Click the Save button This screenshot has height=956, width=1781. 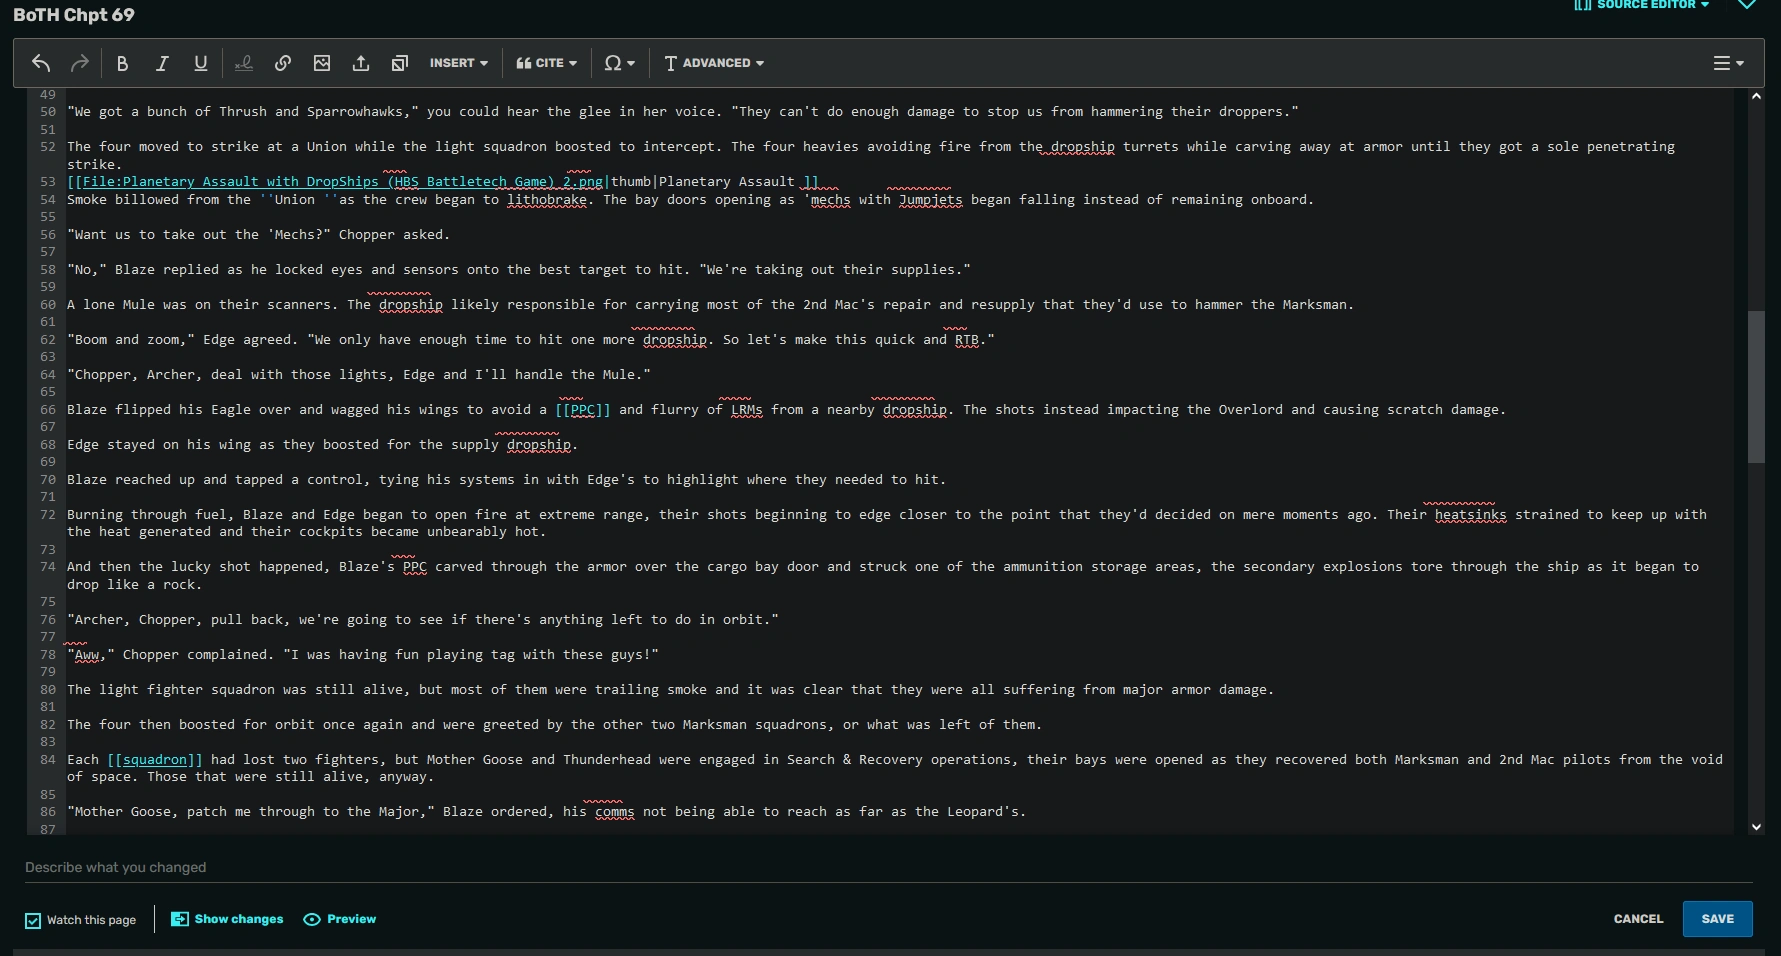click(x=1717, y=918)
